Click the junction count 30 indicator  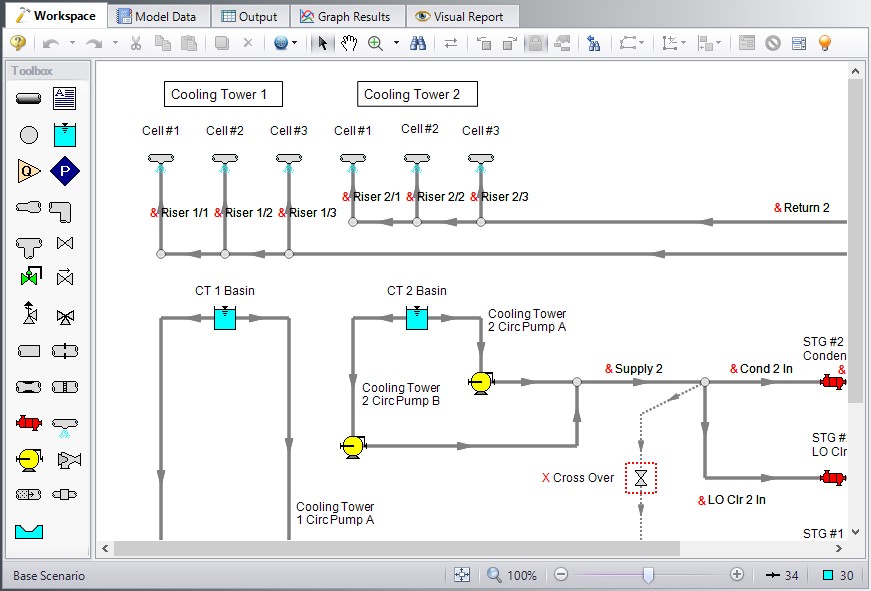click(838, 575)
